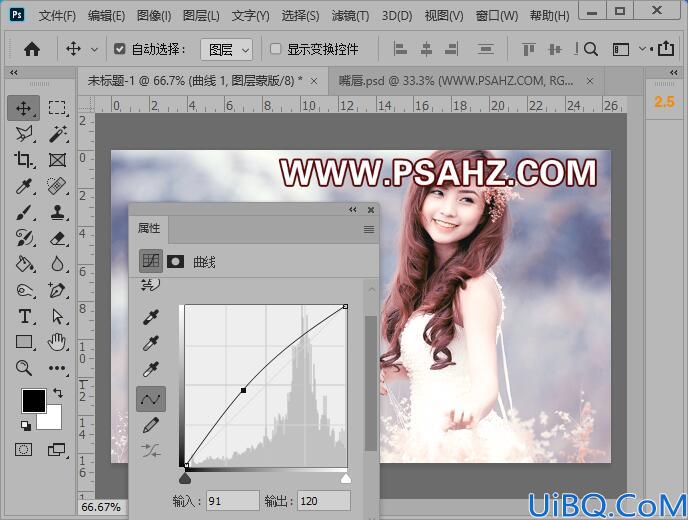Select the Frame tool

[57, 160]
